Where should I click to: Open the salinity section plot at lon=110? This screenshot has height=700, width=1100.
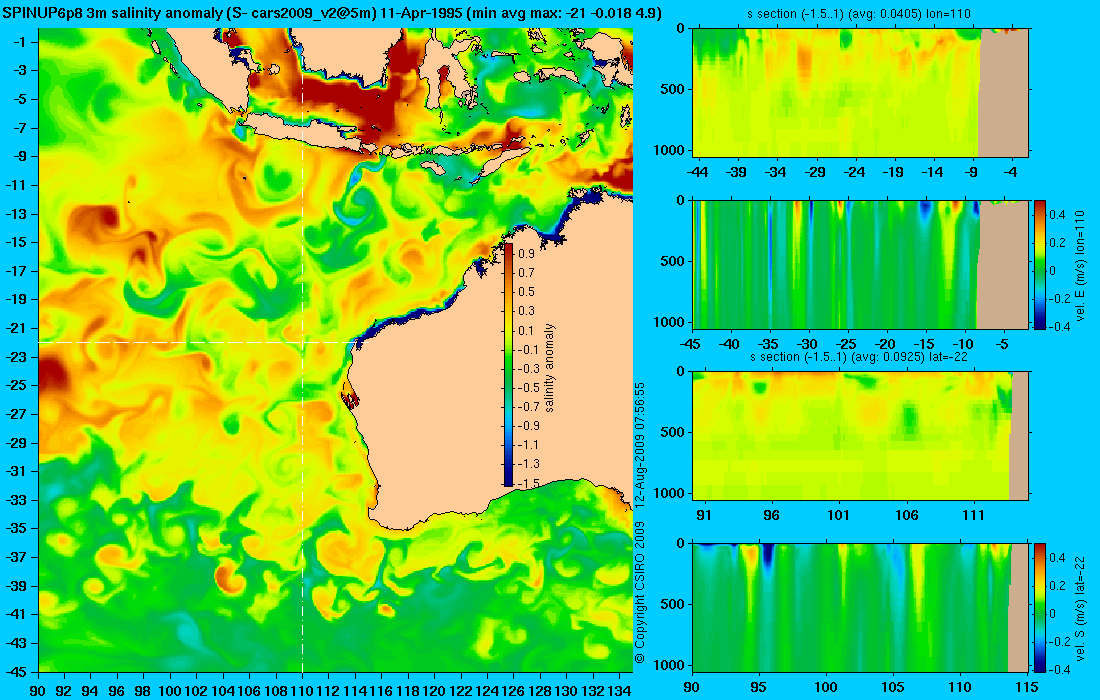coord(860,93)
